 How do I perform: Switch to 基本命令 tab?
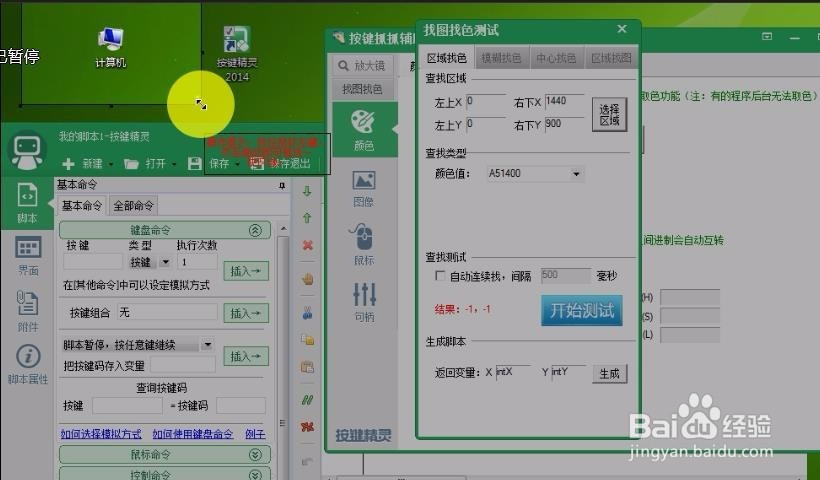click(82, 205)
